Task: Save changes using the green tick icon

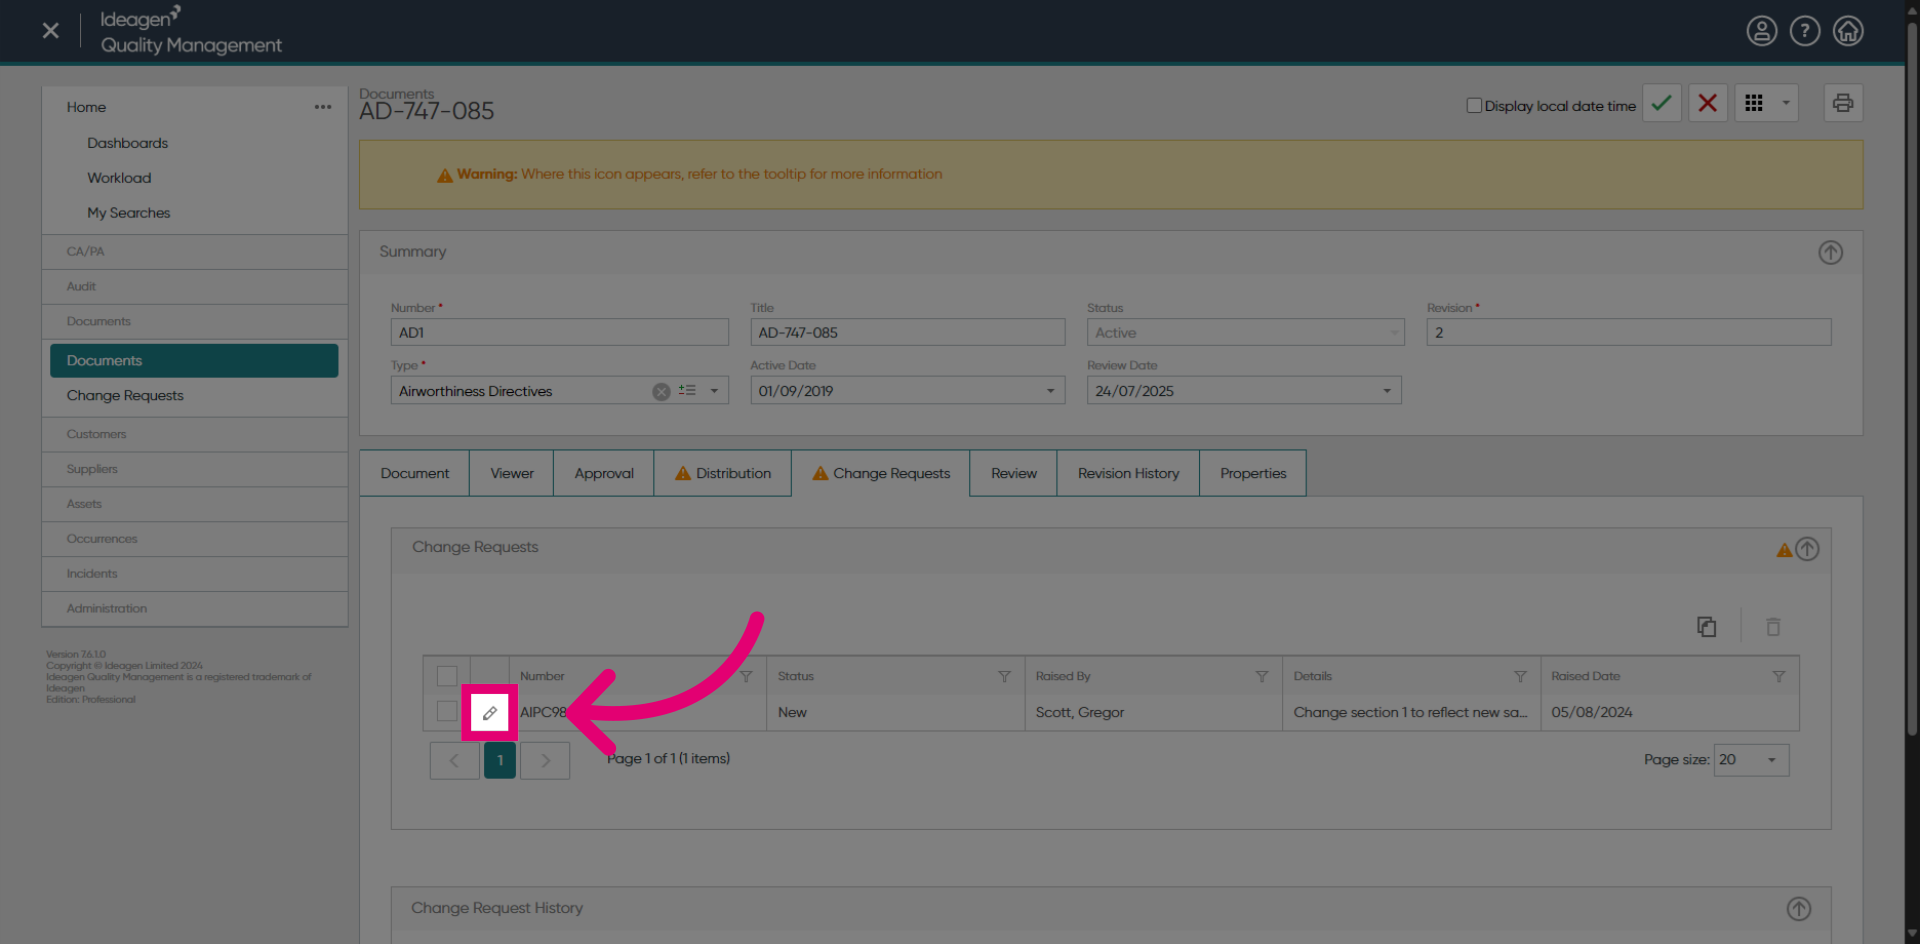Action: (1662, 102)
